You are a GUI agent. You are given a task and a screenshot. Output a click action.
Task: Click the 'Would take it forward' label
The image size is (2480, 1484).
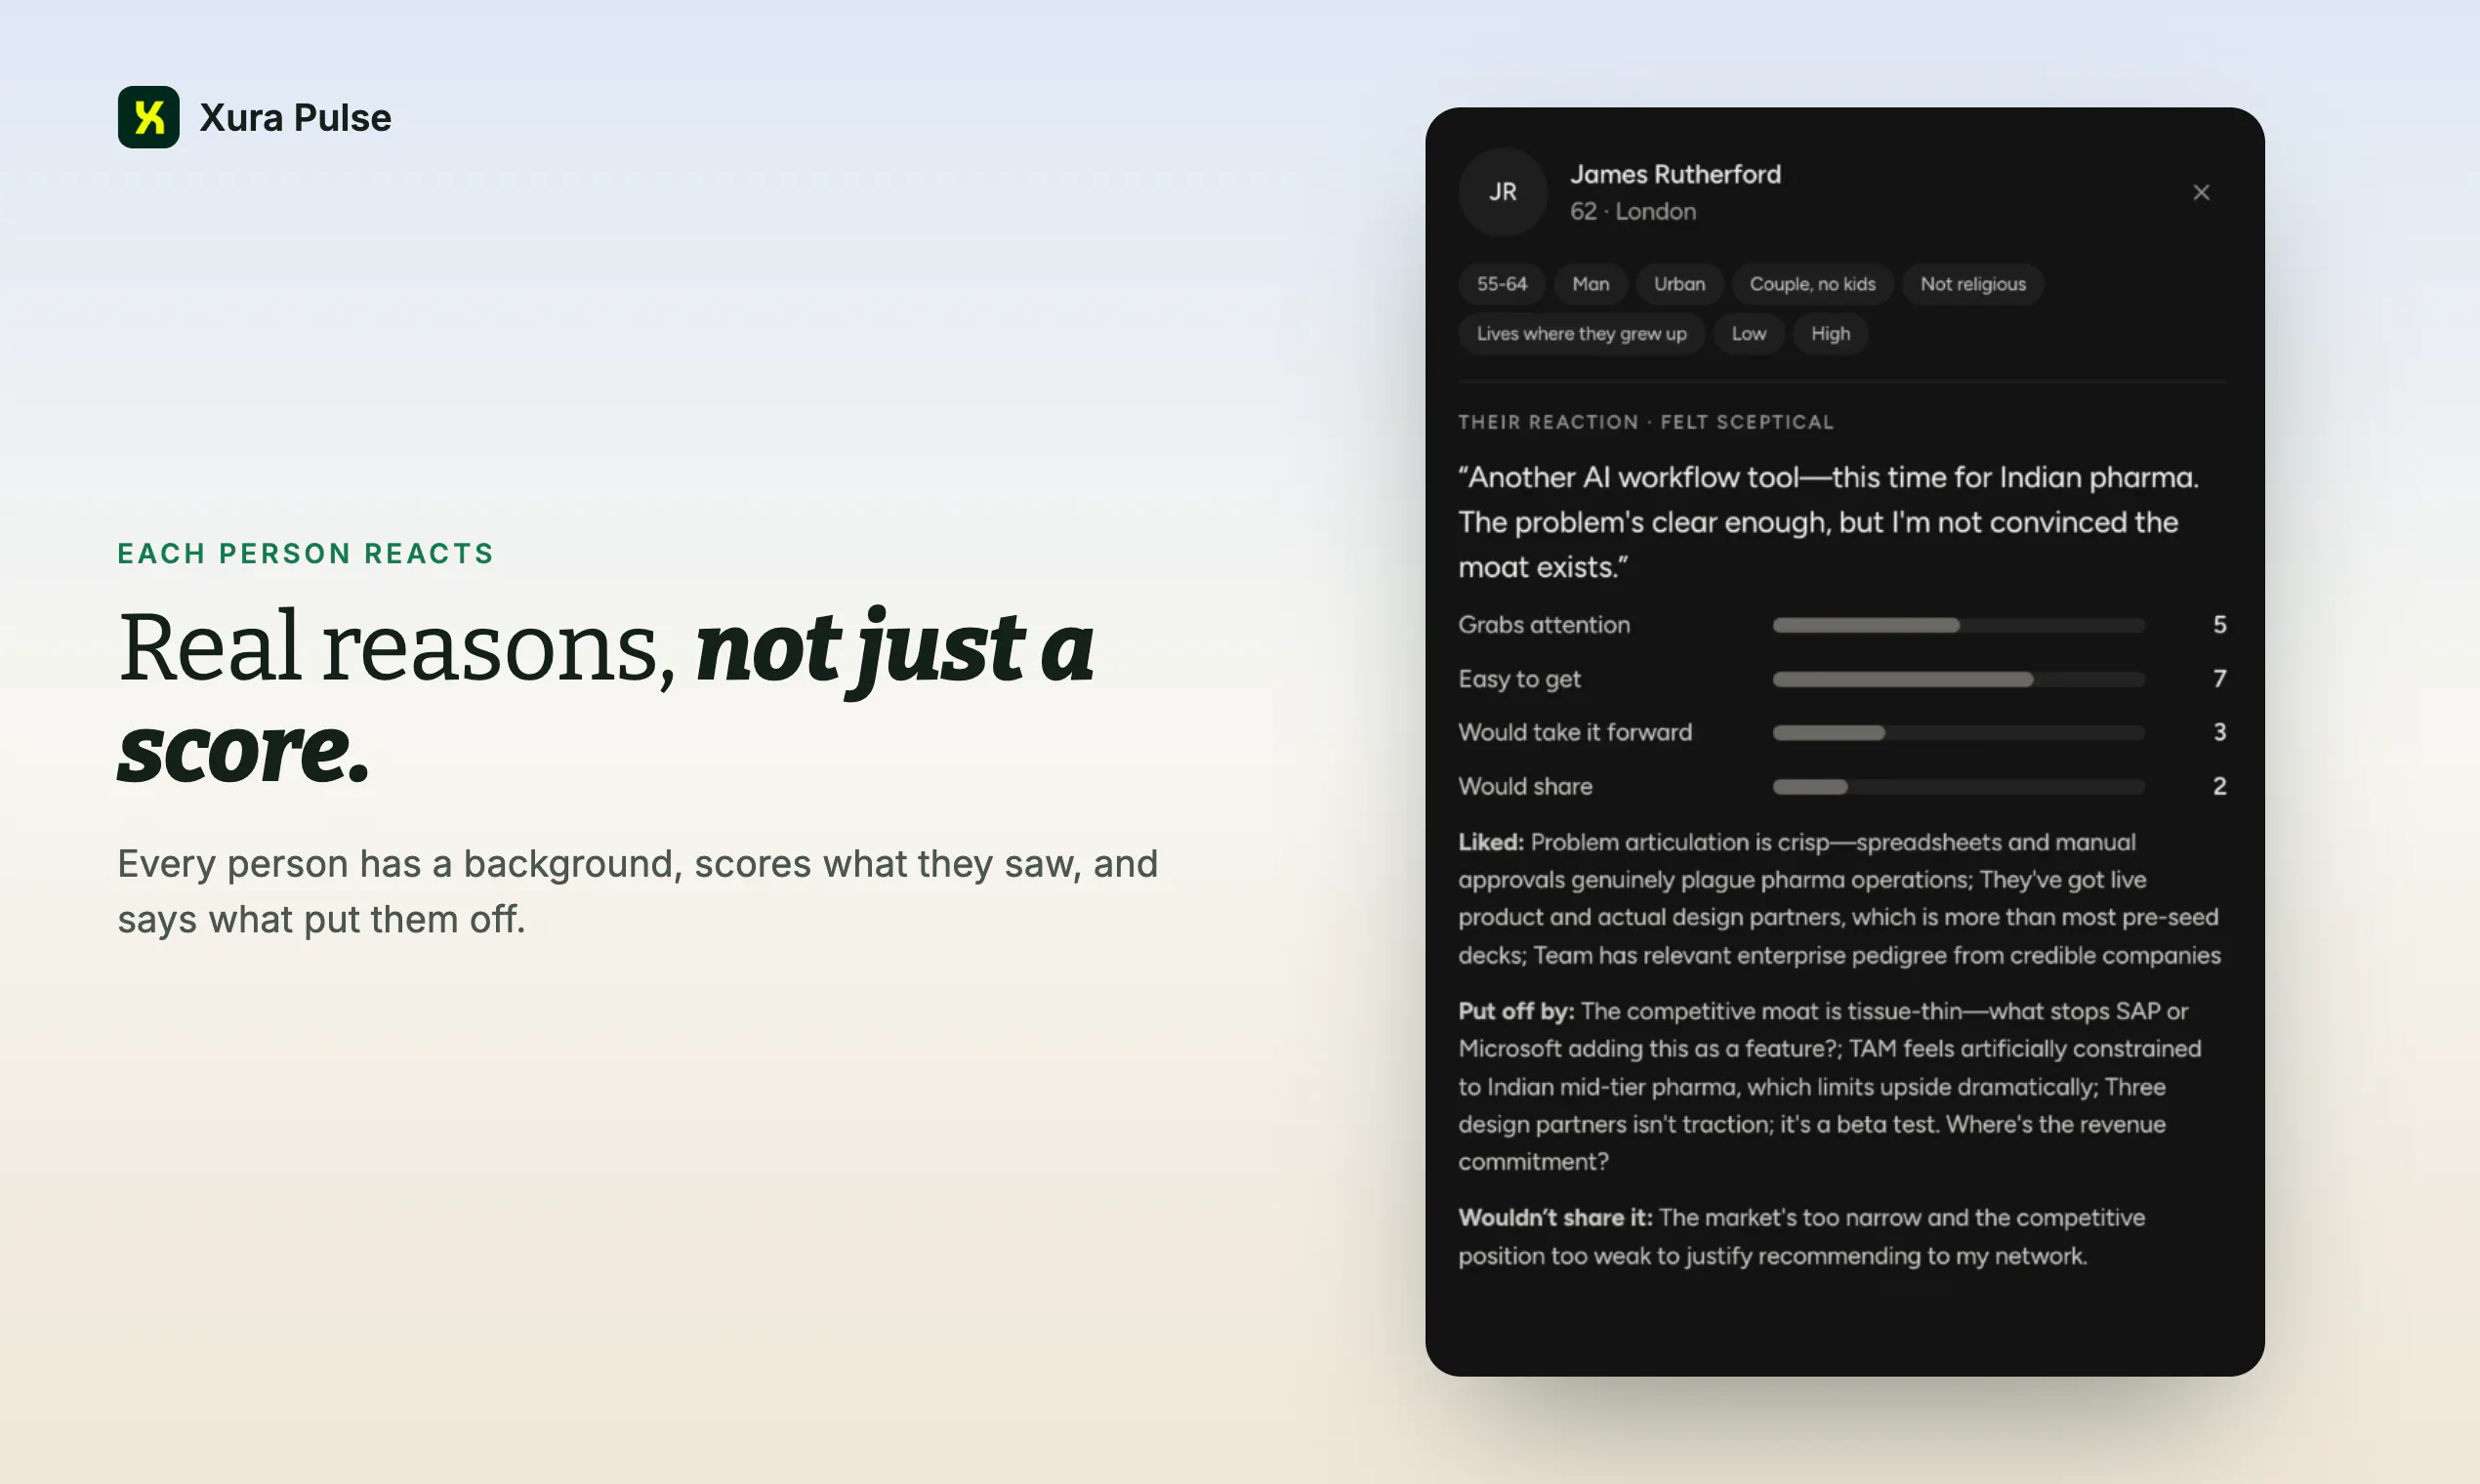(1575, 732)
